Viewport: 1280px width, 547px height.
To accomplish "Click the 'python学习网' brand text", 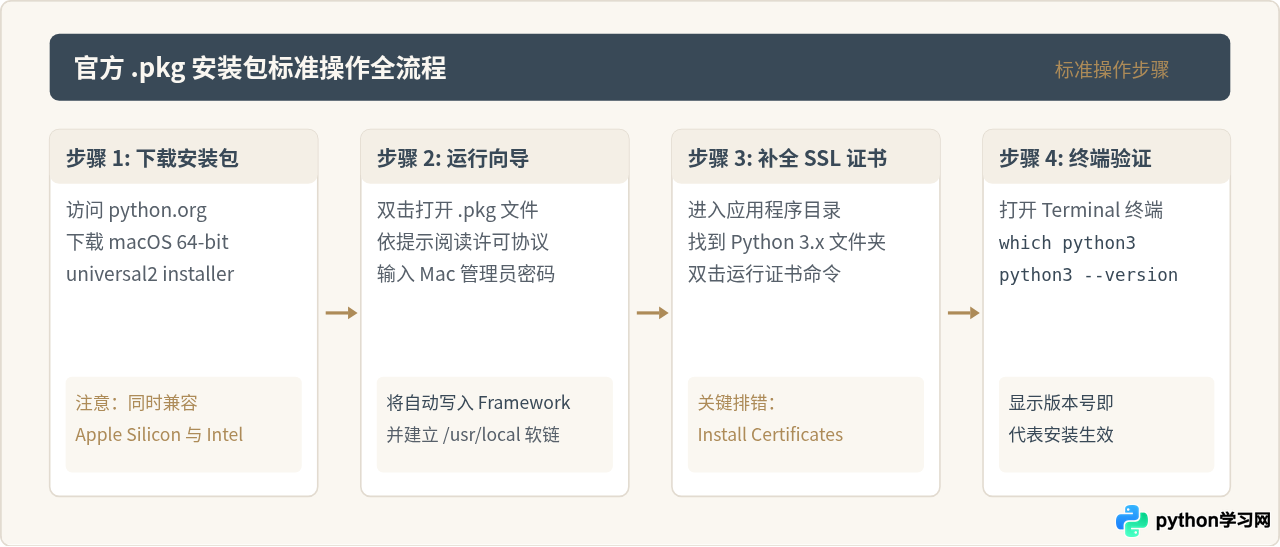I will [1213, 521].
